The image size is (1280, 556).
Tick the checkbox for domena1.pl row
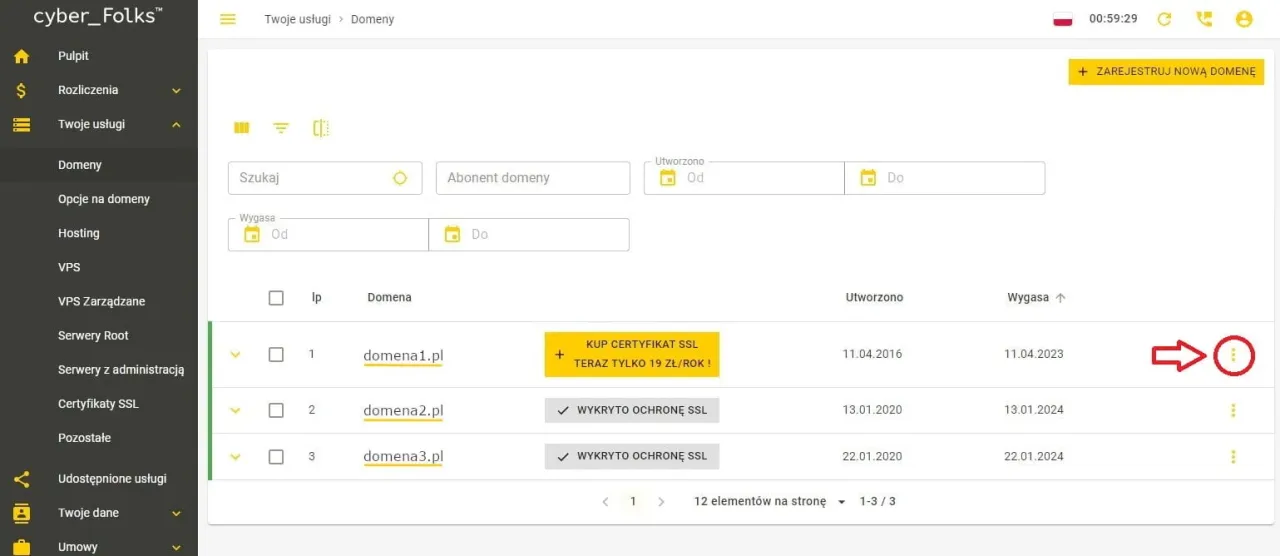(276, 354)
